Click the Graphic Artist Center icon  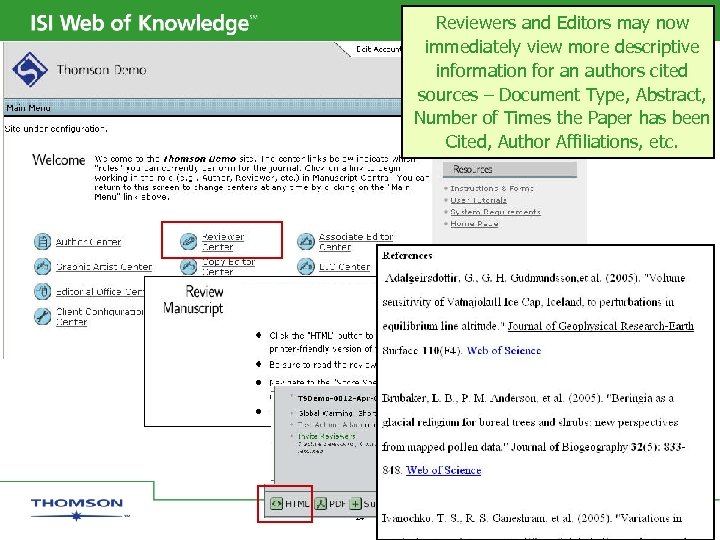(x=43, y=266)
